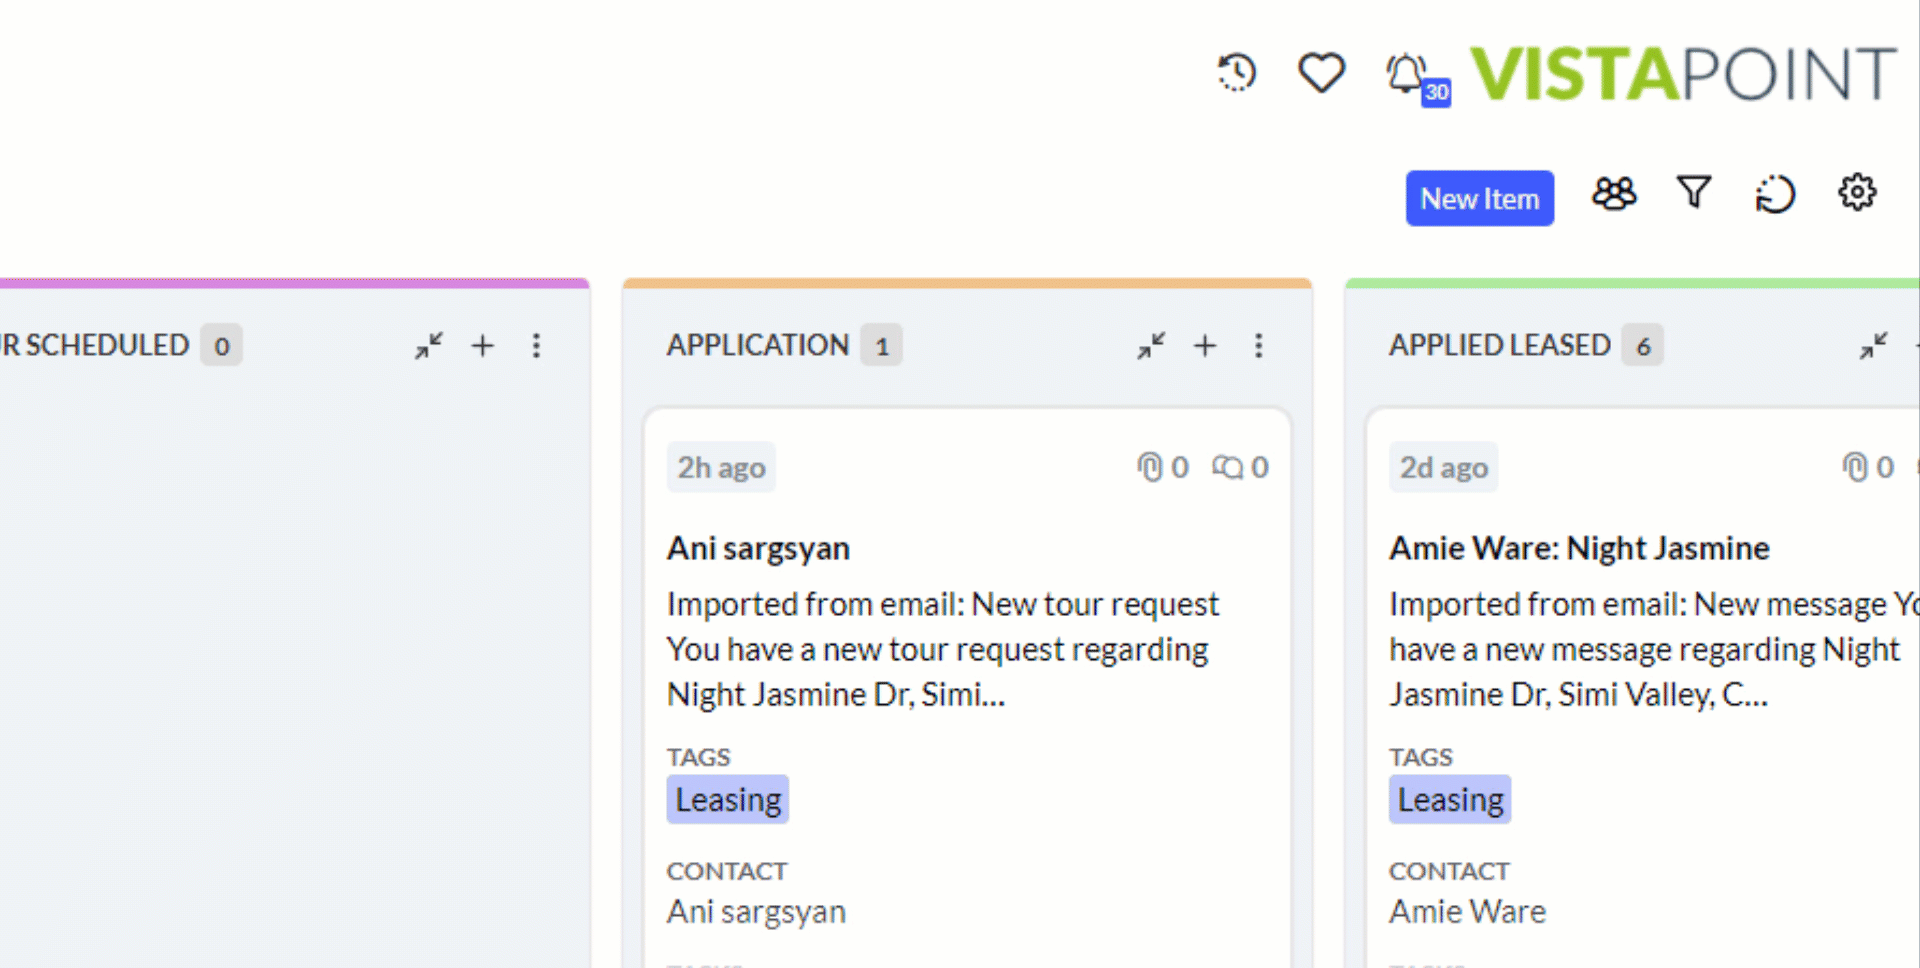The width and height of the screenshot is (1920, 968).
Task: Click the APPLIED LEASED column title
Action: point(1499,345)
